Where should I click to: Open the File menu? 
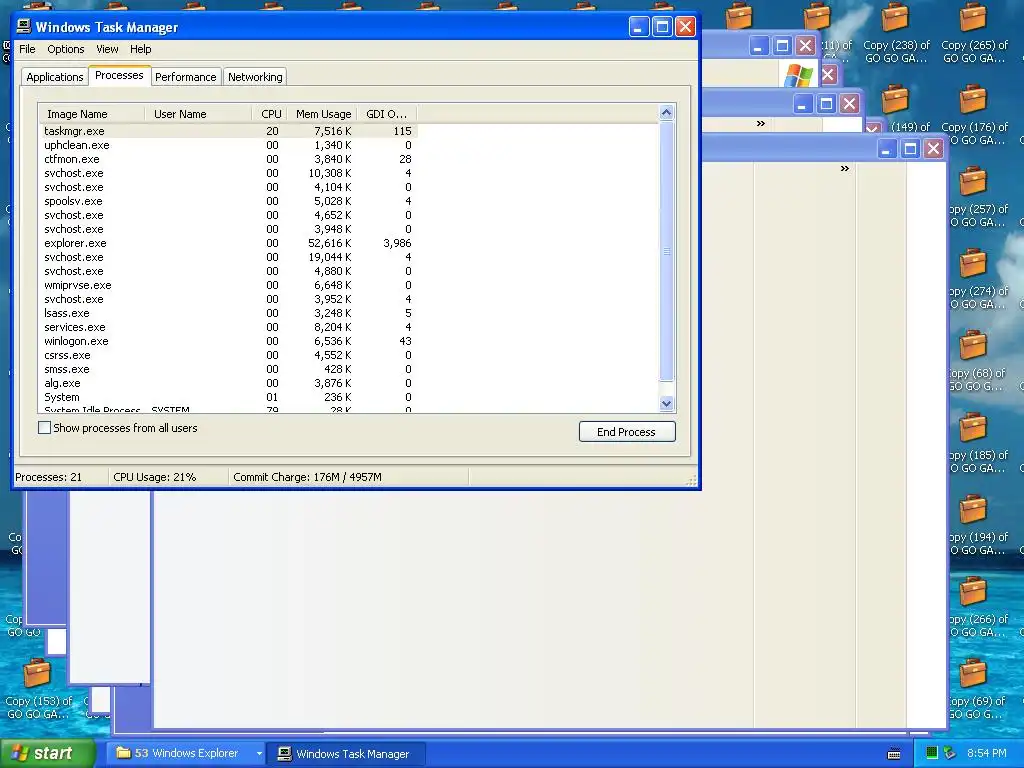(27, 49)
